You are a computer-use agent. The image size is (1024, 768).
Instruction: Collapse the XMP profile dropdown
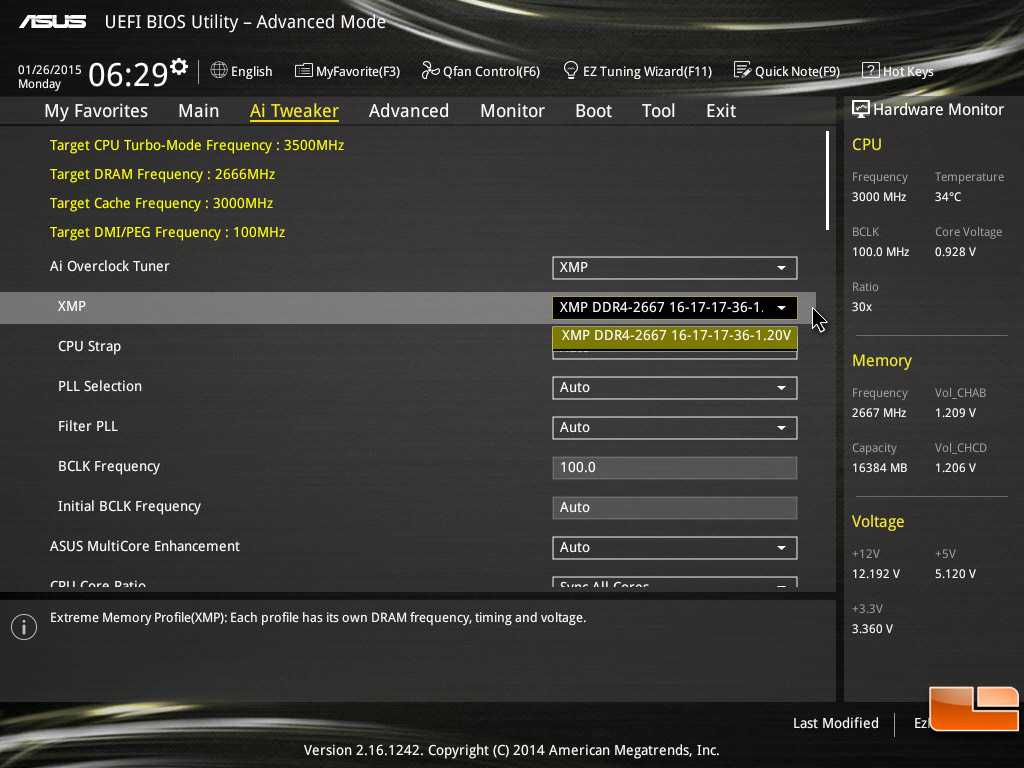pos(675,308)
